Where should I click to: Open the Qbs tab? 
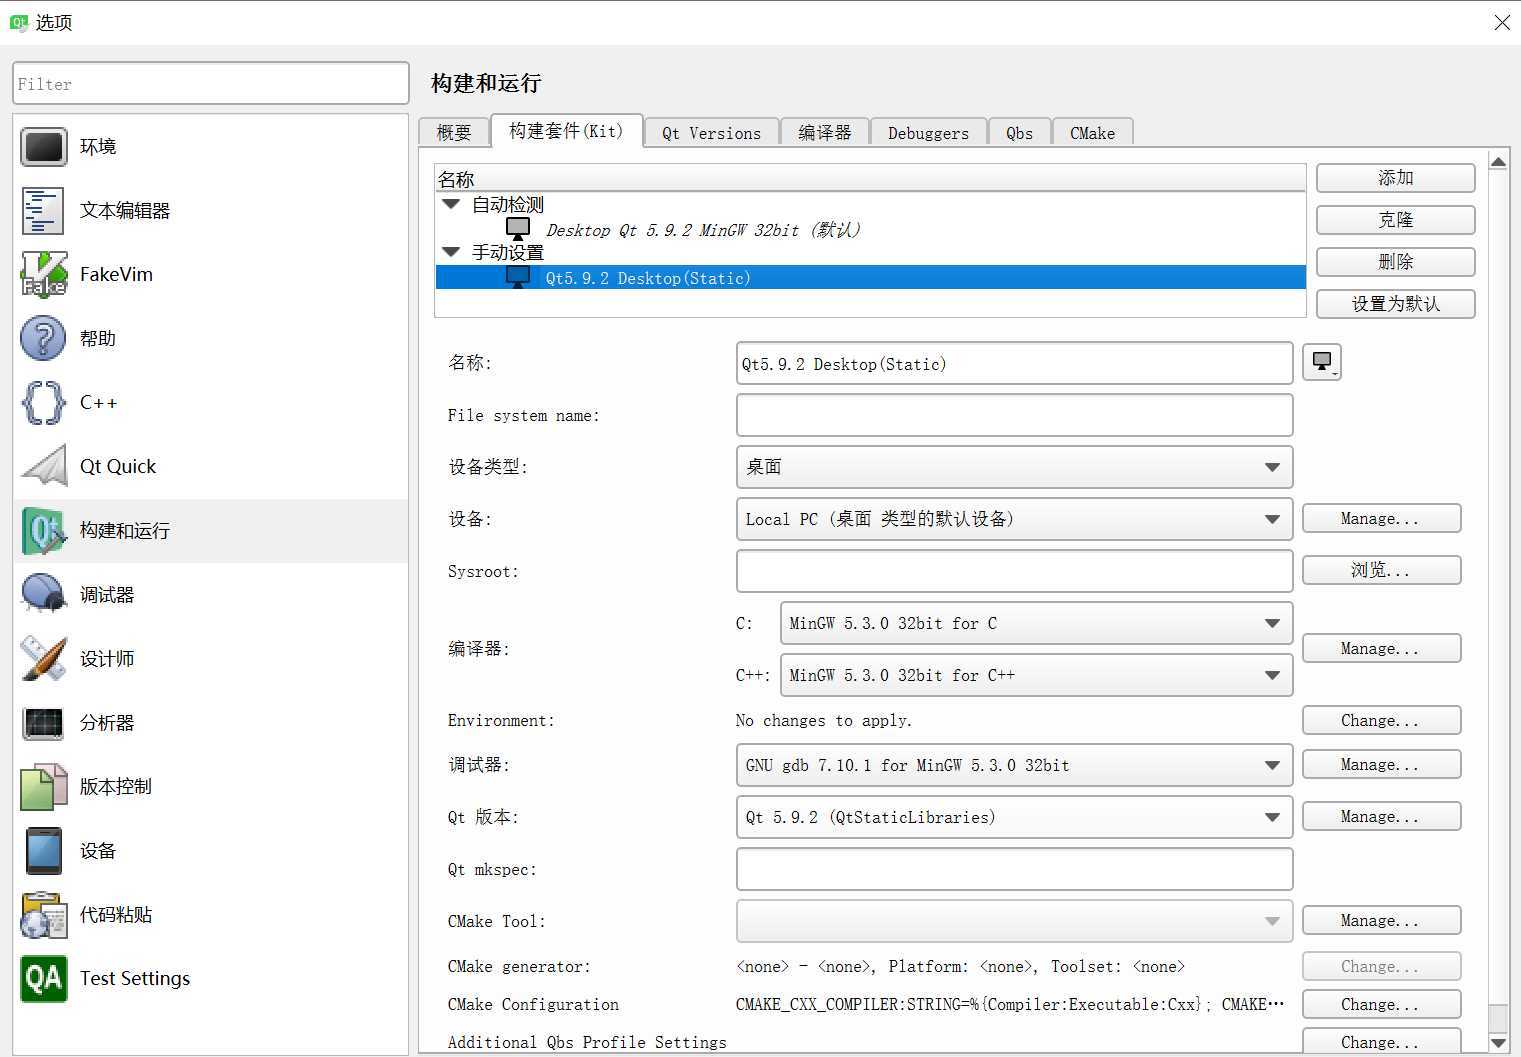click(1020, 132)
